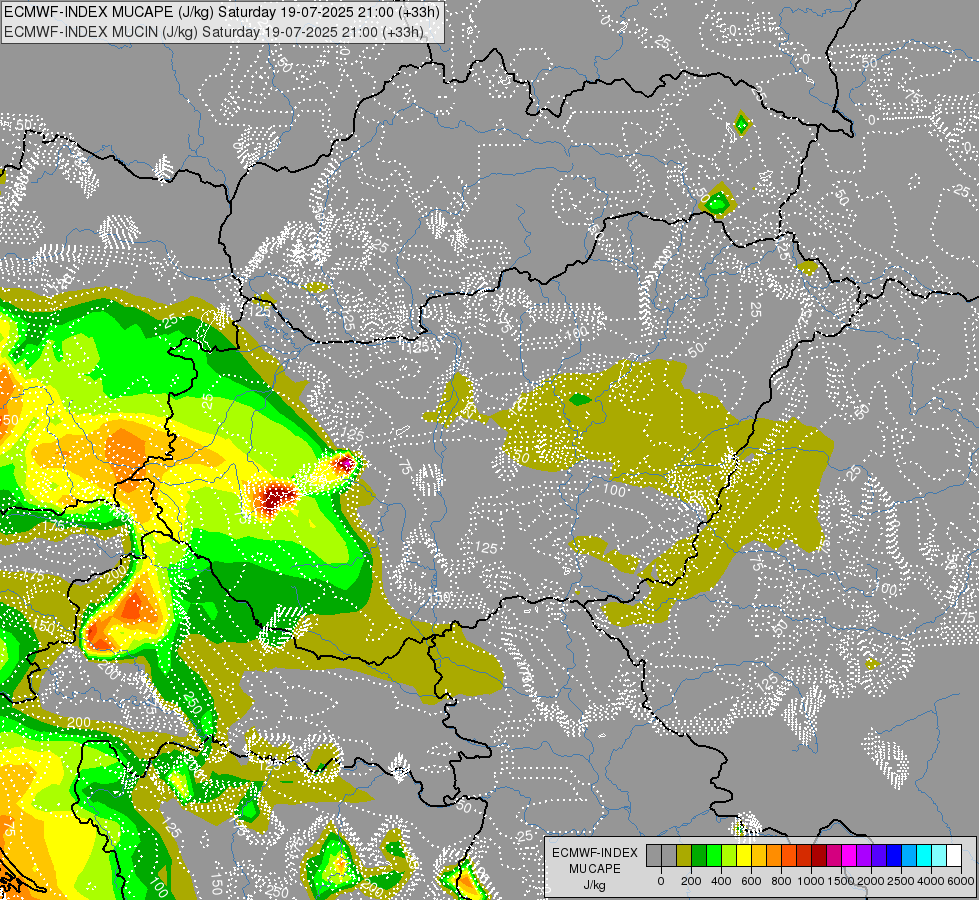This screenshot has height=900, width=979.
Task: Pick the dark maroon legend swatch
Action: (x=820, y=856)
